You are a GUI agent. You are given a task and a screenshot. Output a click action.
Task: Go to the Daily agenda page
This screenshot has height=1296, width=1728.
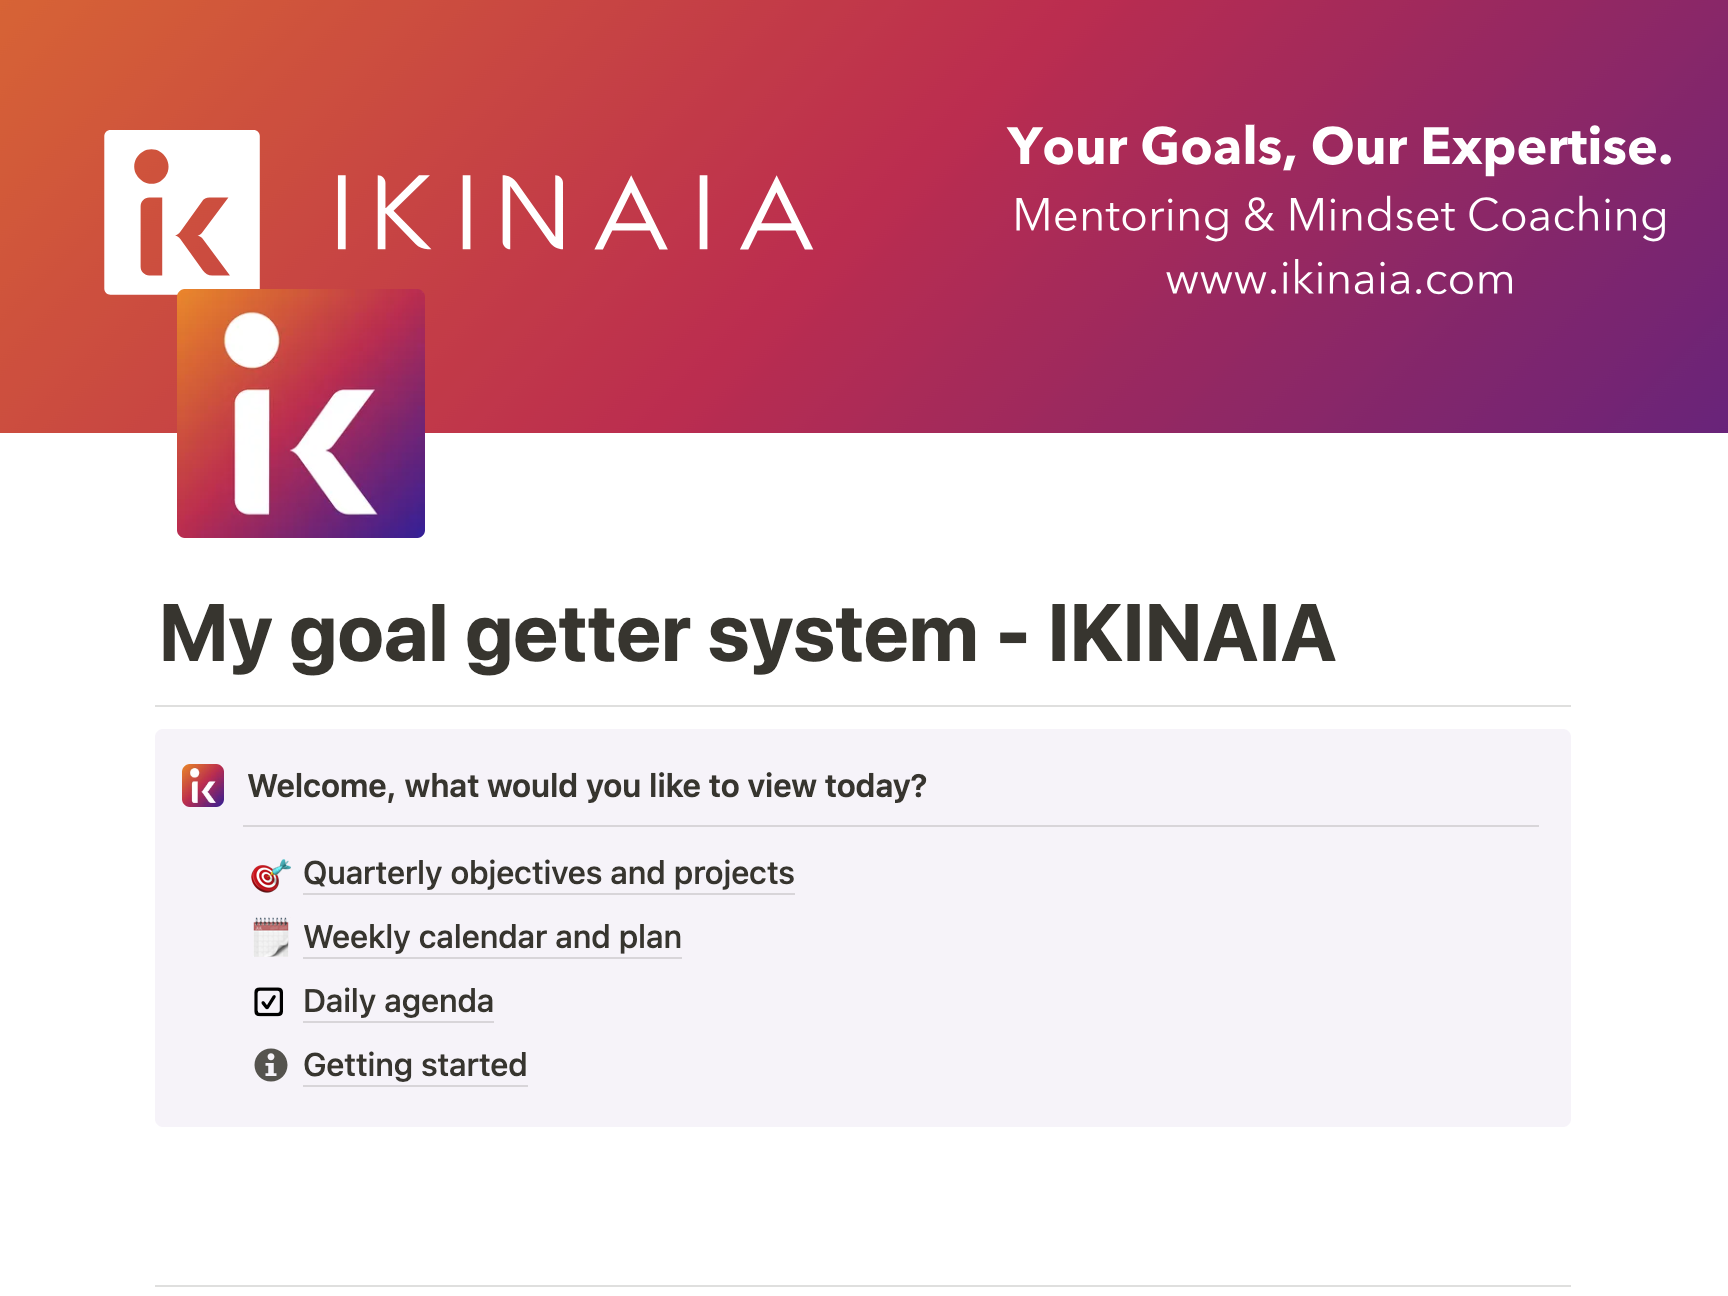pyautogui.click(x=398, y=1002)
